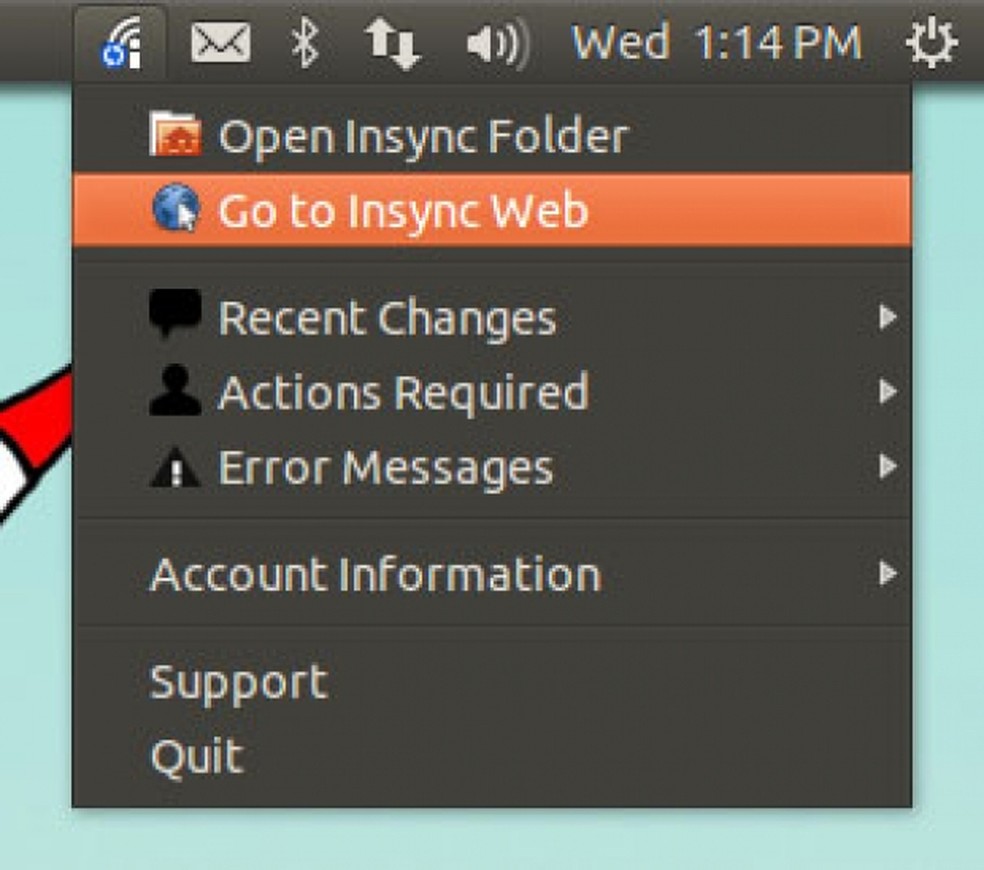
Task: Quit Insync from the menu
Action: (196, 756)
